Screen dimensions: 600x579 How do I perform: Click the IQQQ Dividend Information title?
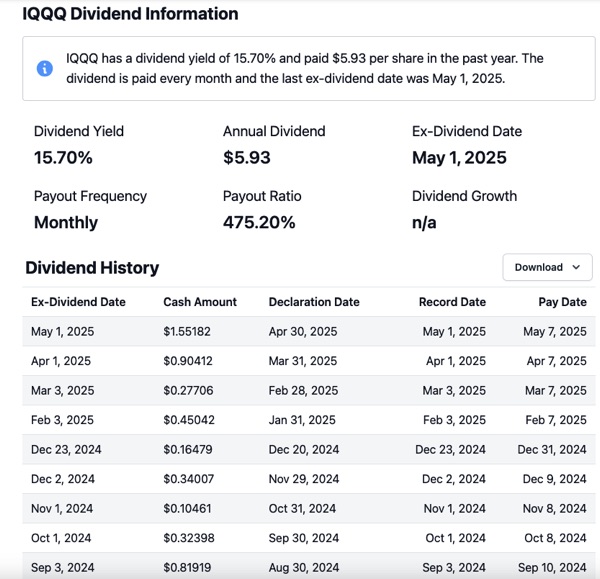click(130, 14)
